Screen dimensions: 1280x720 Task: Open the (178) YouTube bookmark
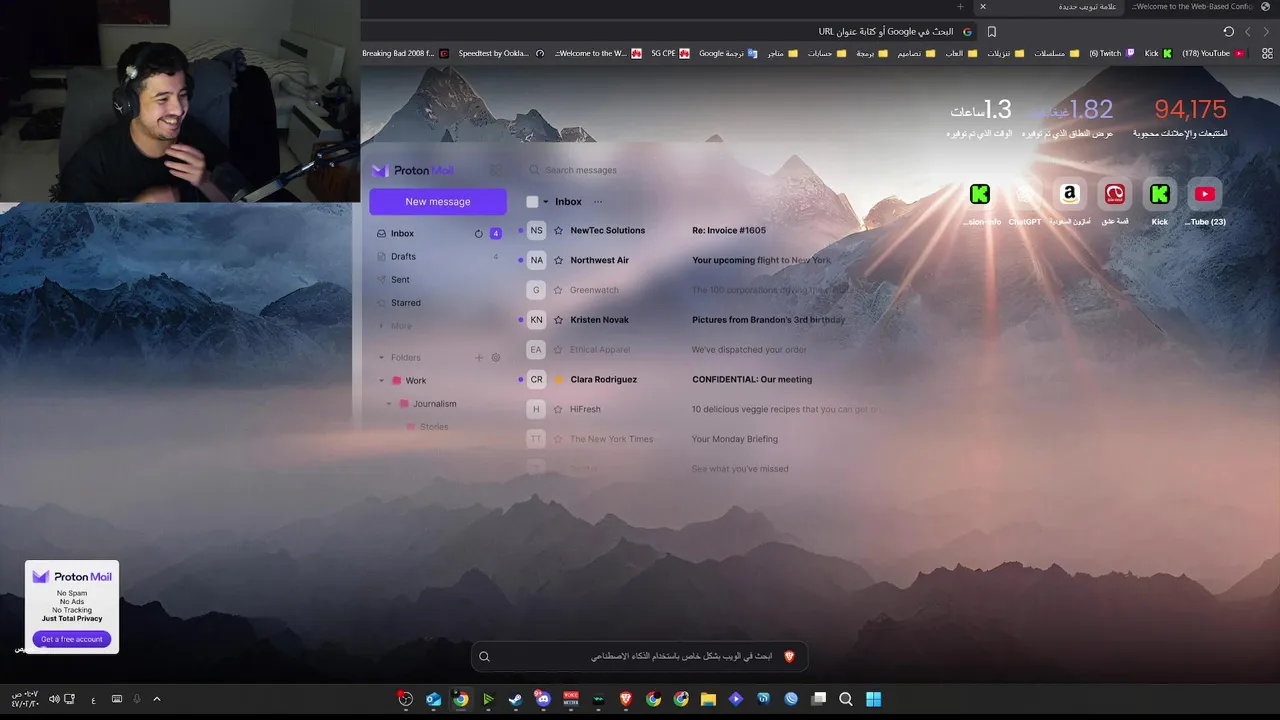pyautogui.click(x=1212, y=54)
